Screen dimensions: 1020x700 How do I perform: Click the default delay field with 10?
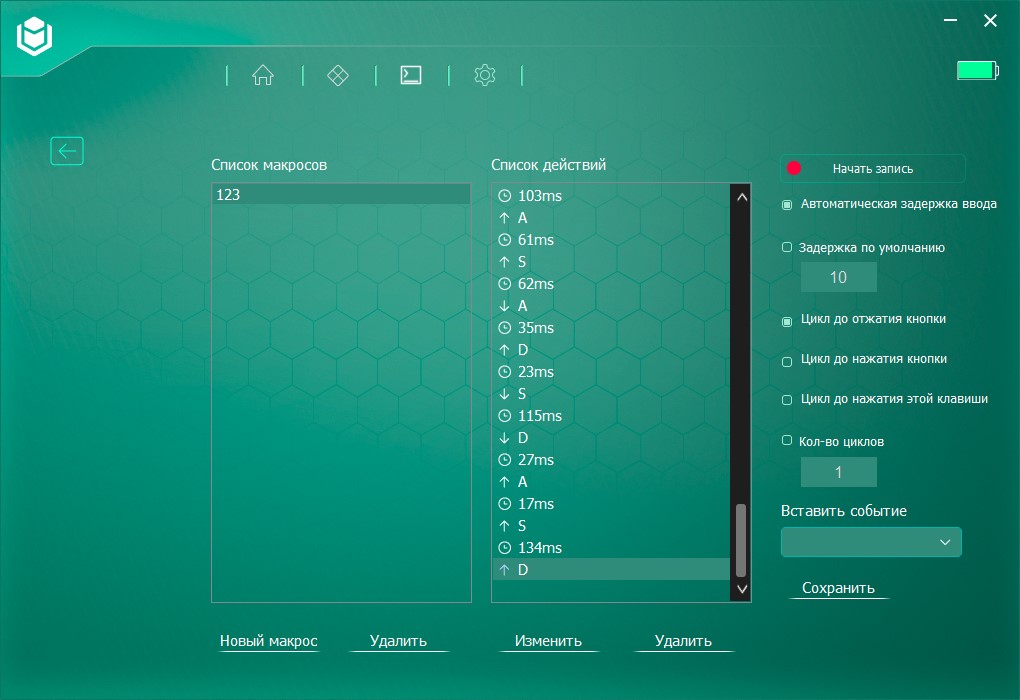coord(839,277)
